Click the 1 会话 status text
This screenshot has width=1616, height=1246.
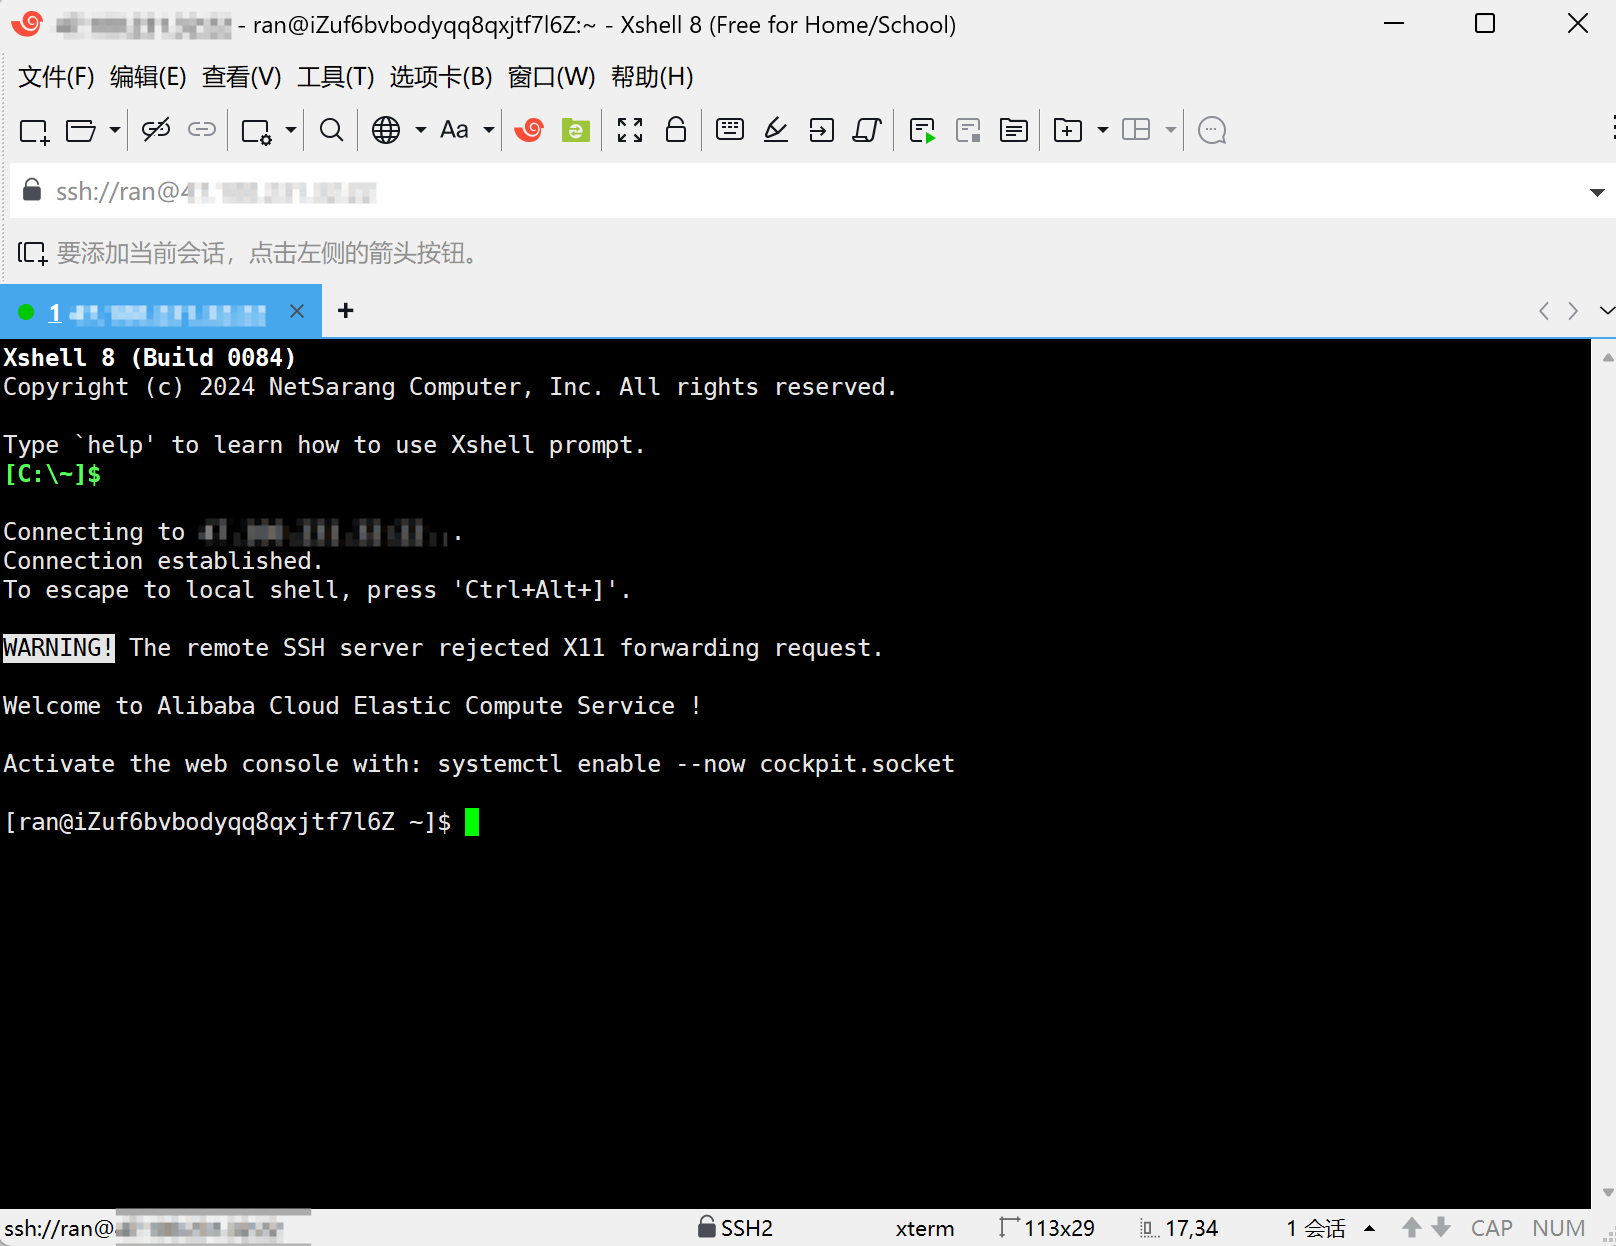[1316, 1228]
